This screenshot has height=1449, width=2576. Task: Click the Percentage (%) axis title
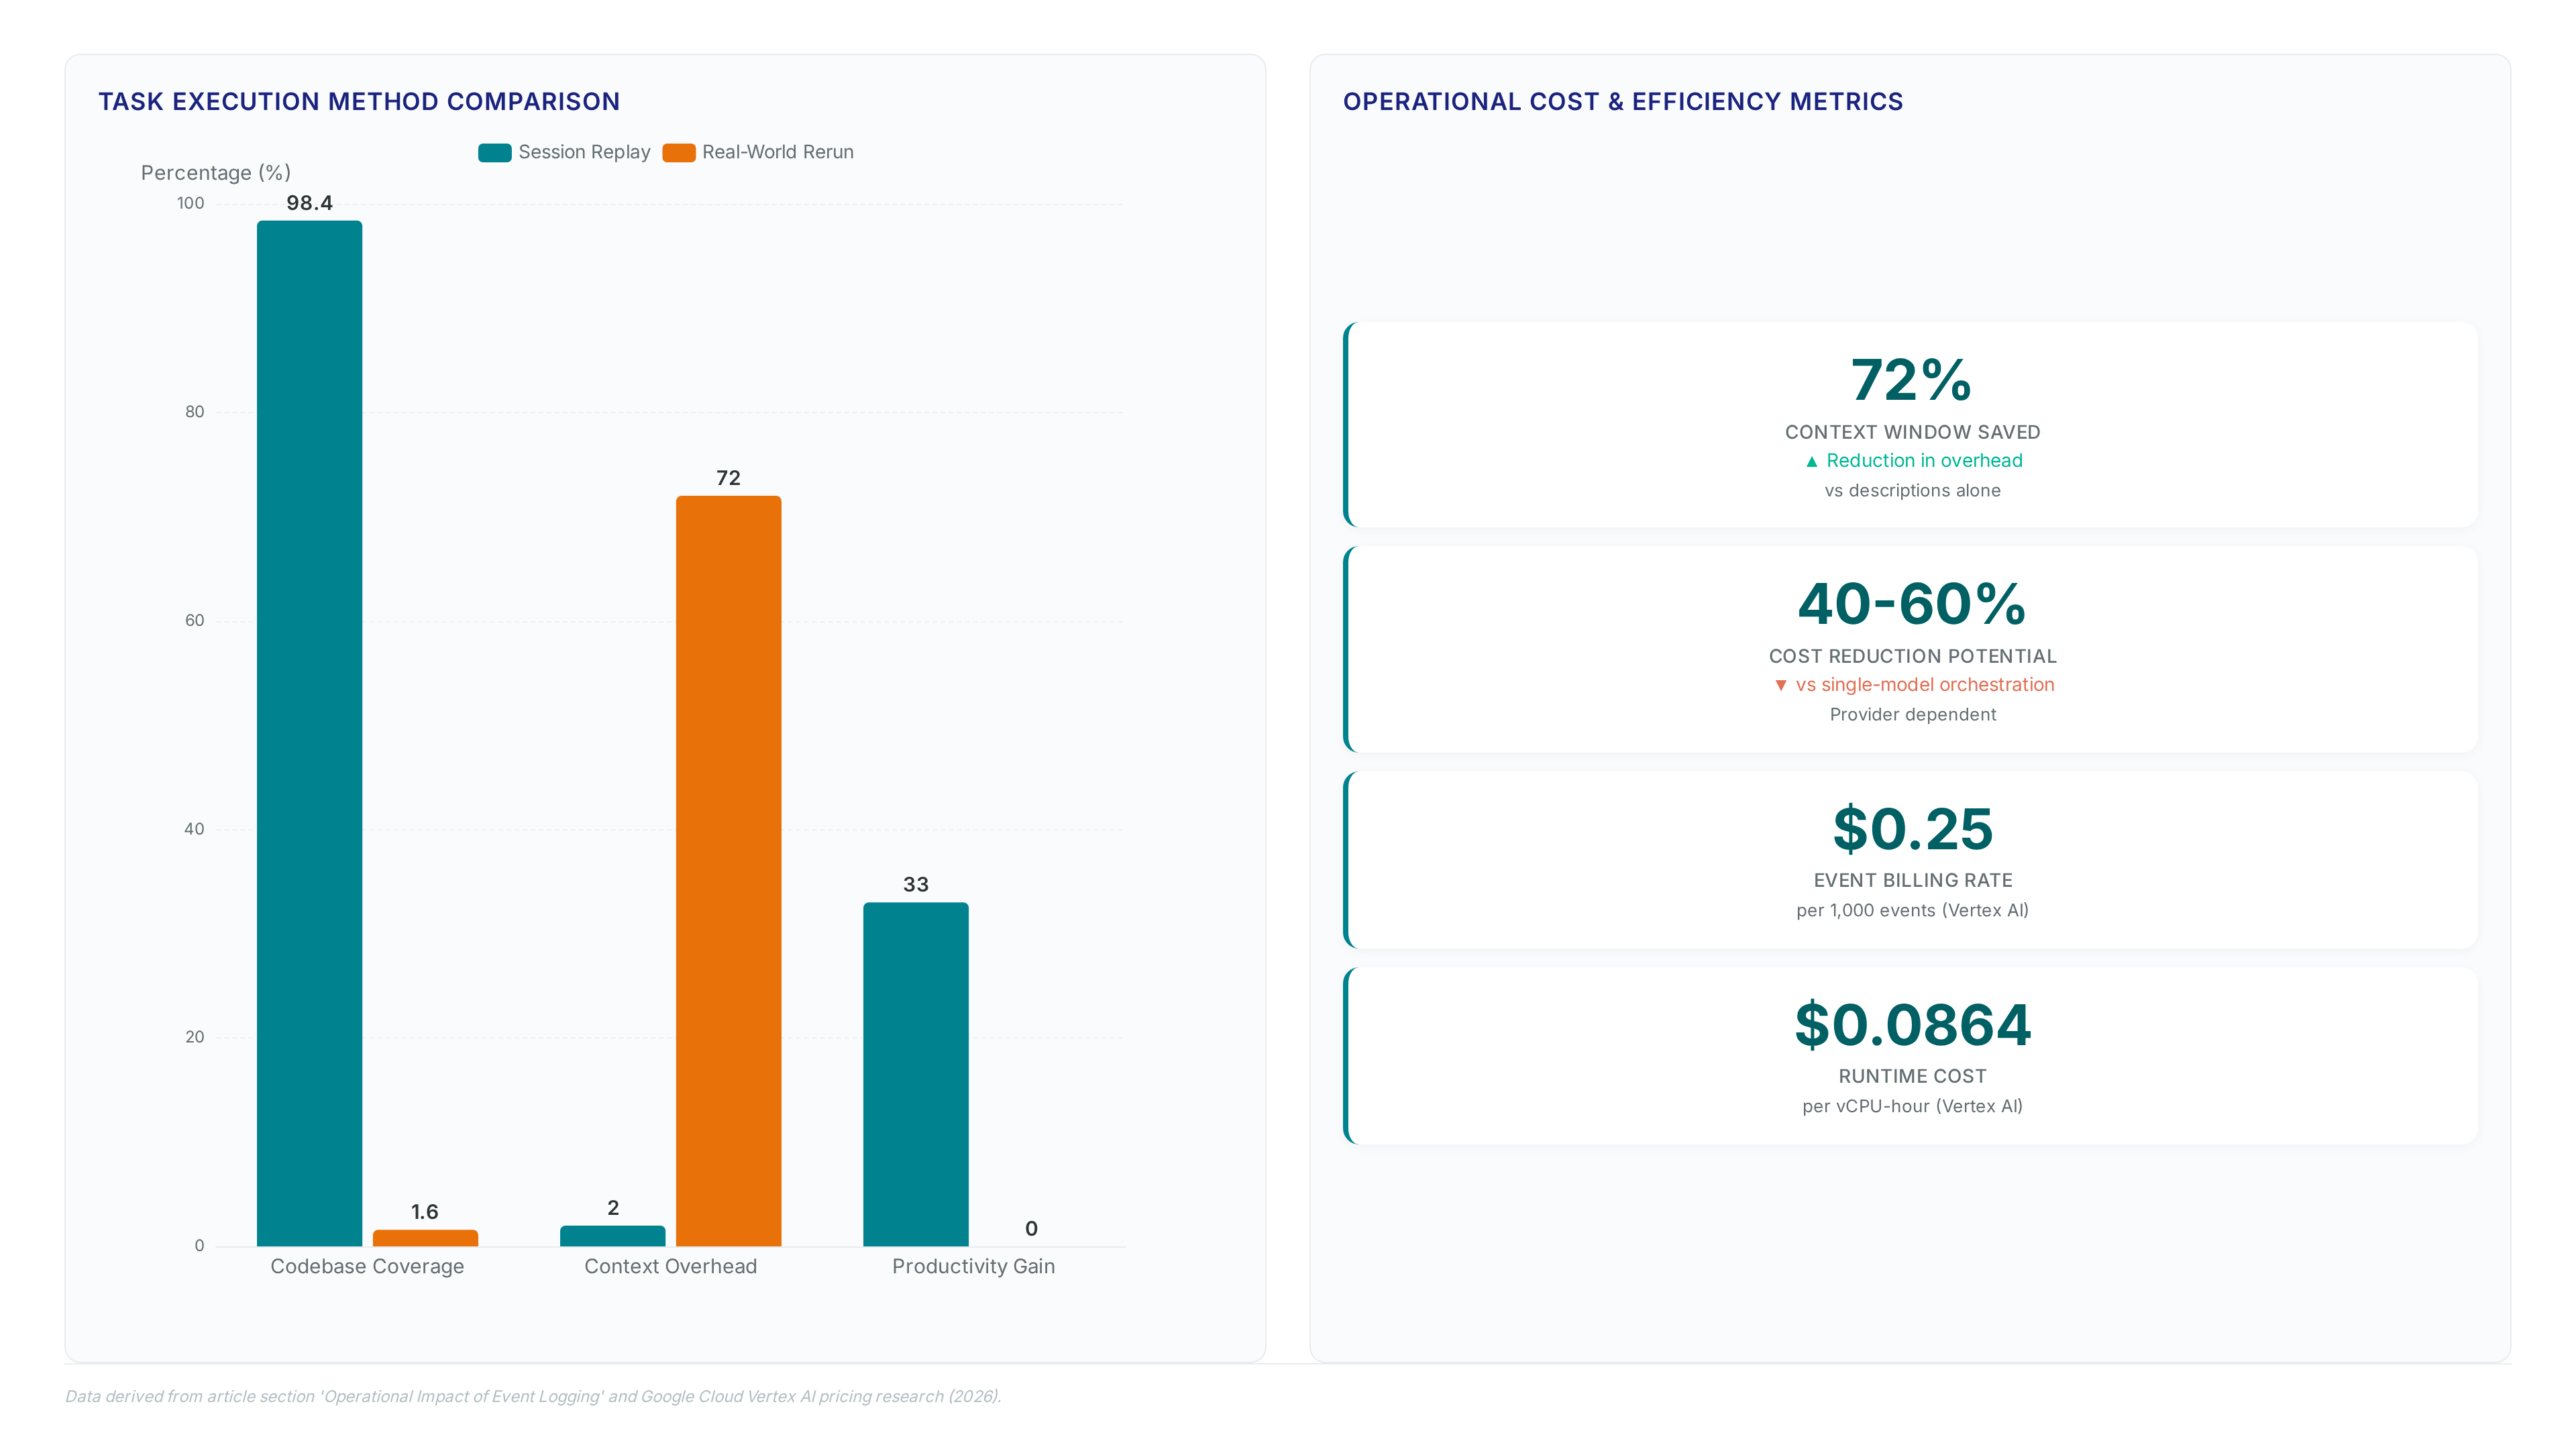tap(216, 173)
